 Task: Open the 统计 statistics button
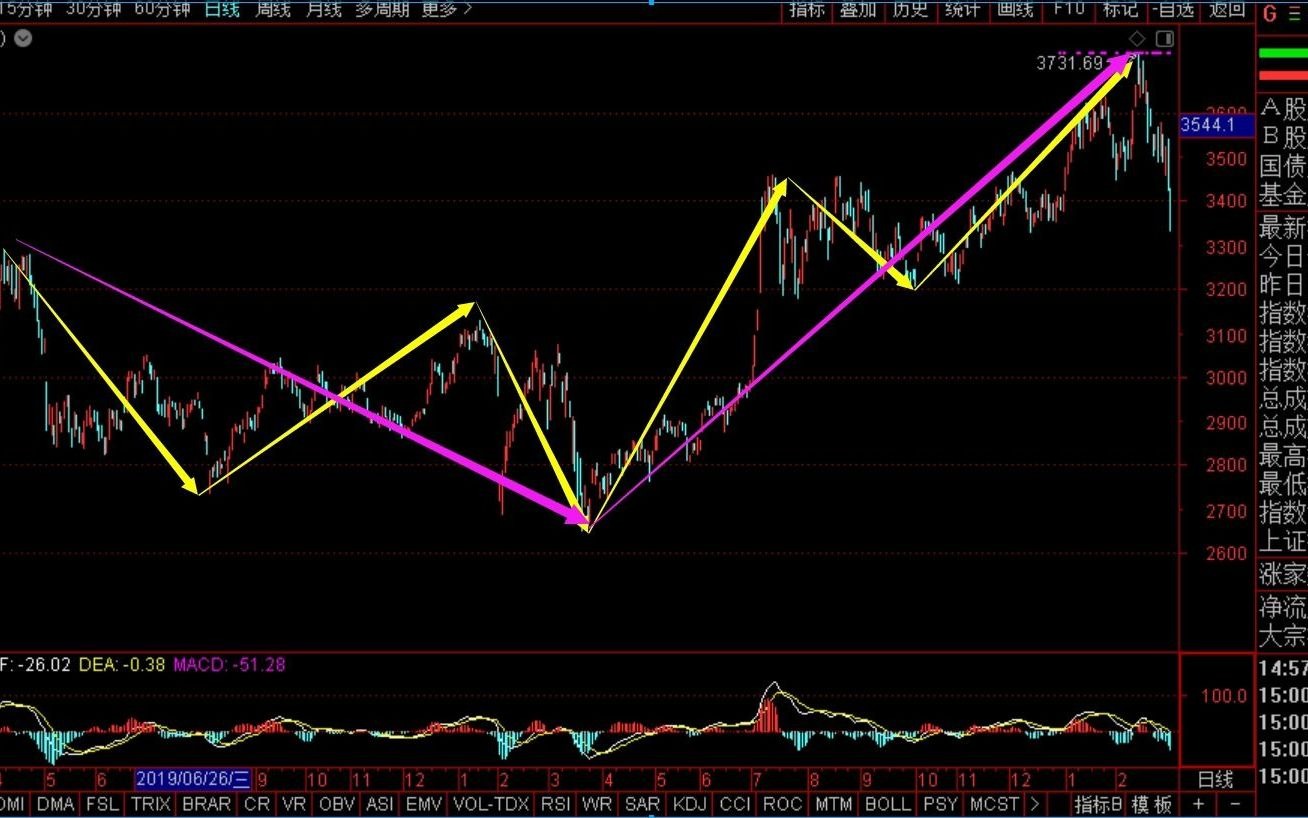(962, 9)
